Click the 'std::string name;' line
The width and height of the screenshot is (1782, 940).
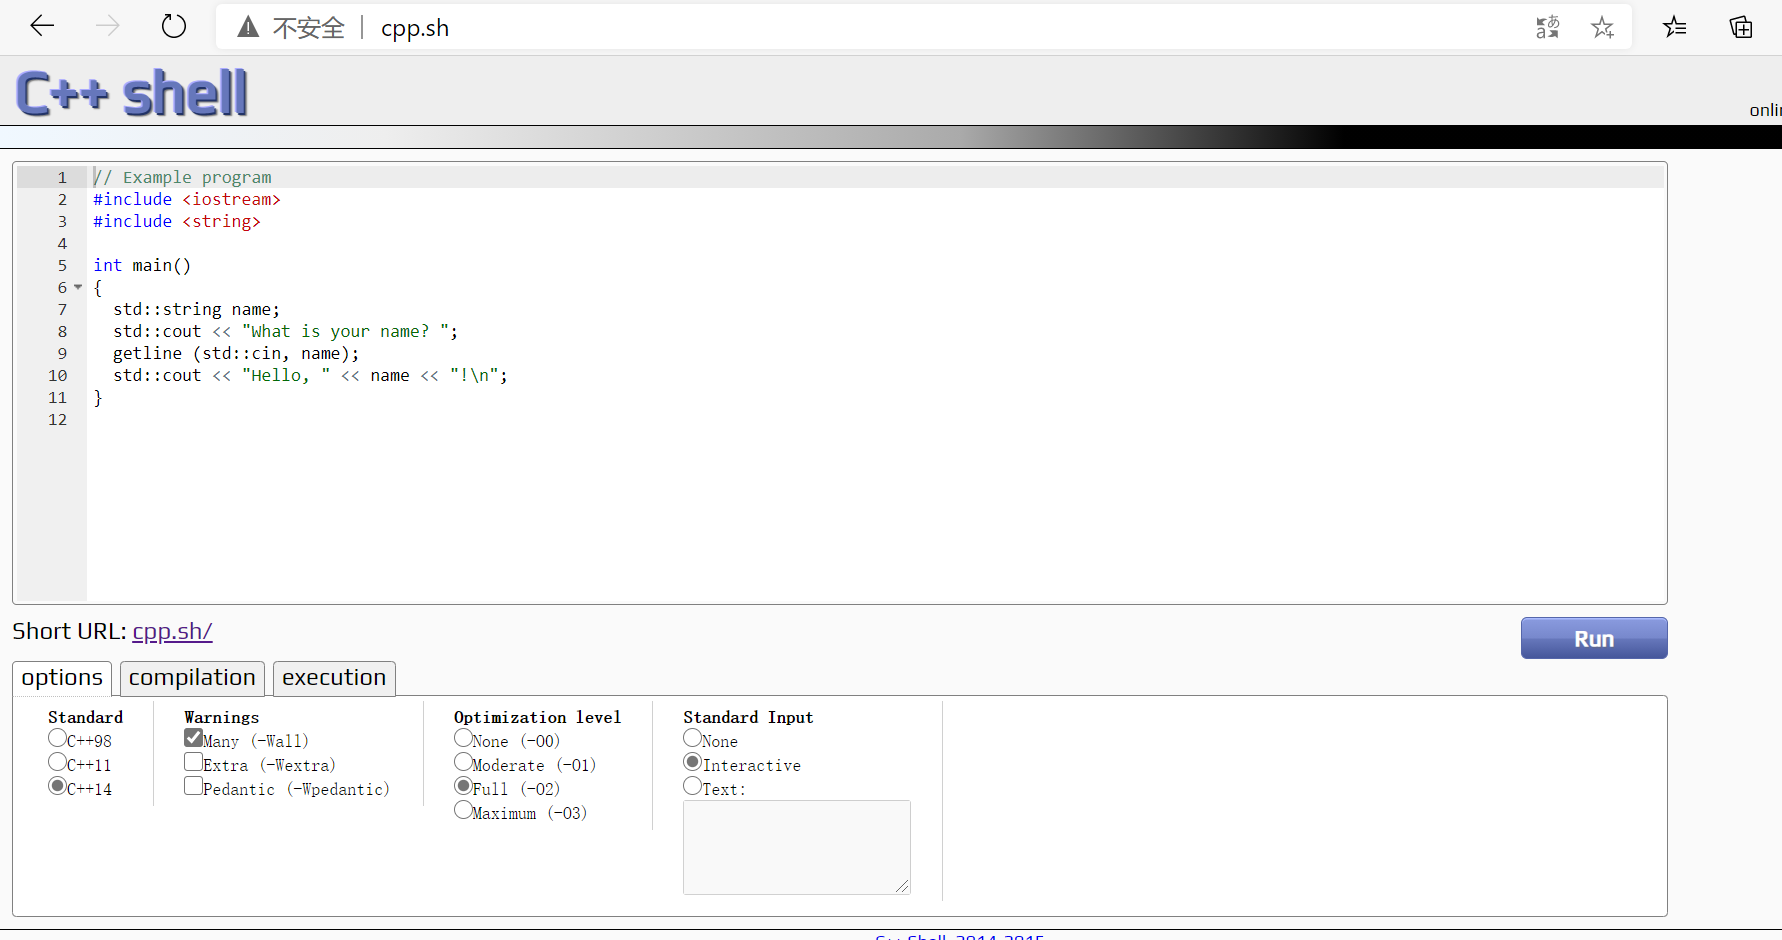click(x=197, y=309)
